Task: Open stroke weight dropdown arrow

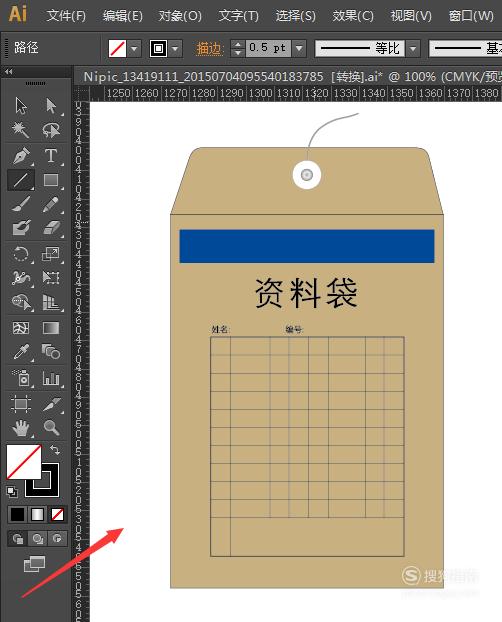Action: click(299, 48)
